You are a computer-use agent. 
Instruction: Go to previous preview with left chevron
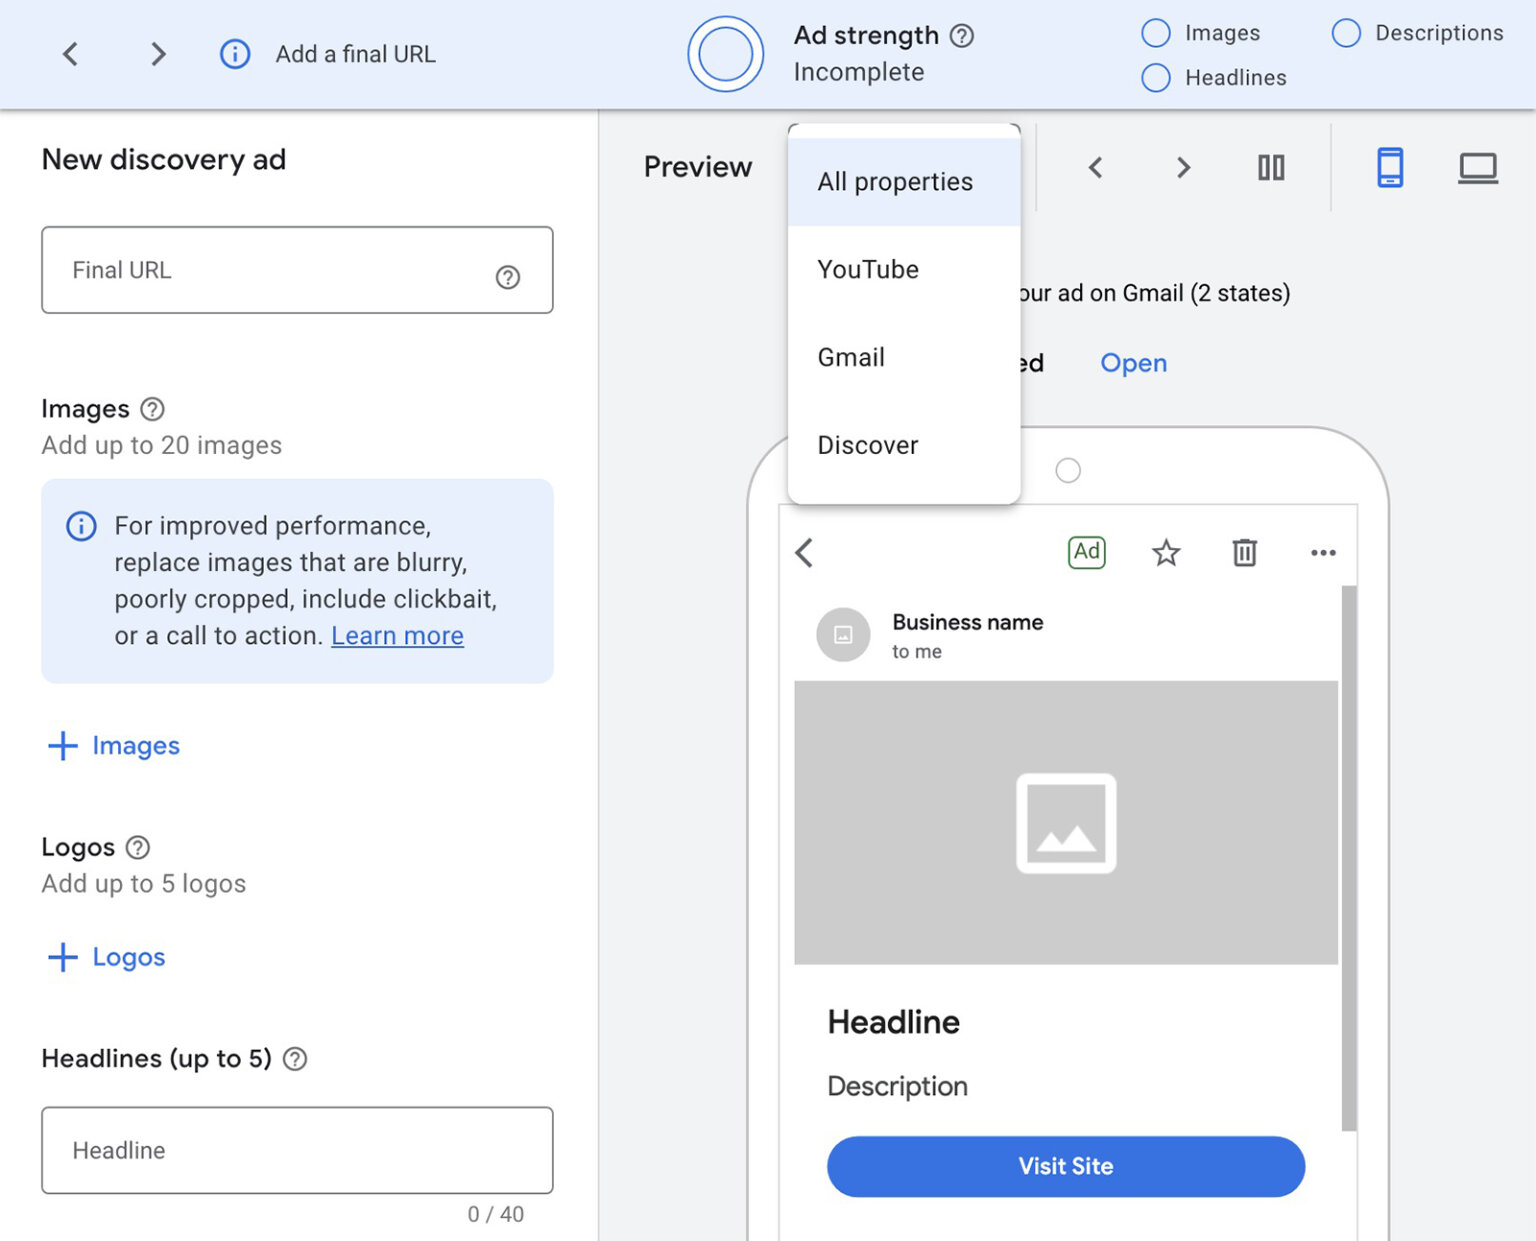point(1096,167)
